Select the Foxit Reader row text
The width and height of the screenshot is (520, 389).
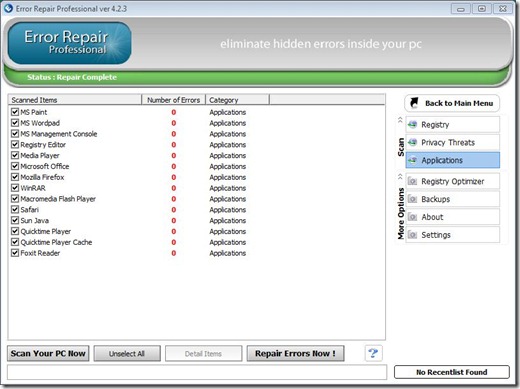40,253
